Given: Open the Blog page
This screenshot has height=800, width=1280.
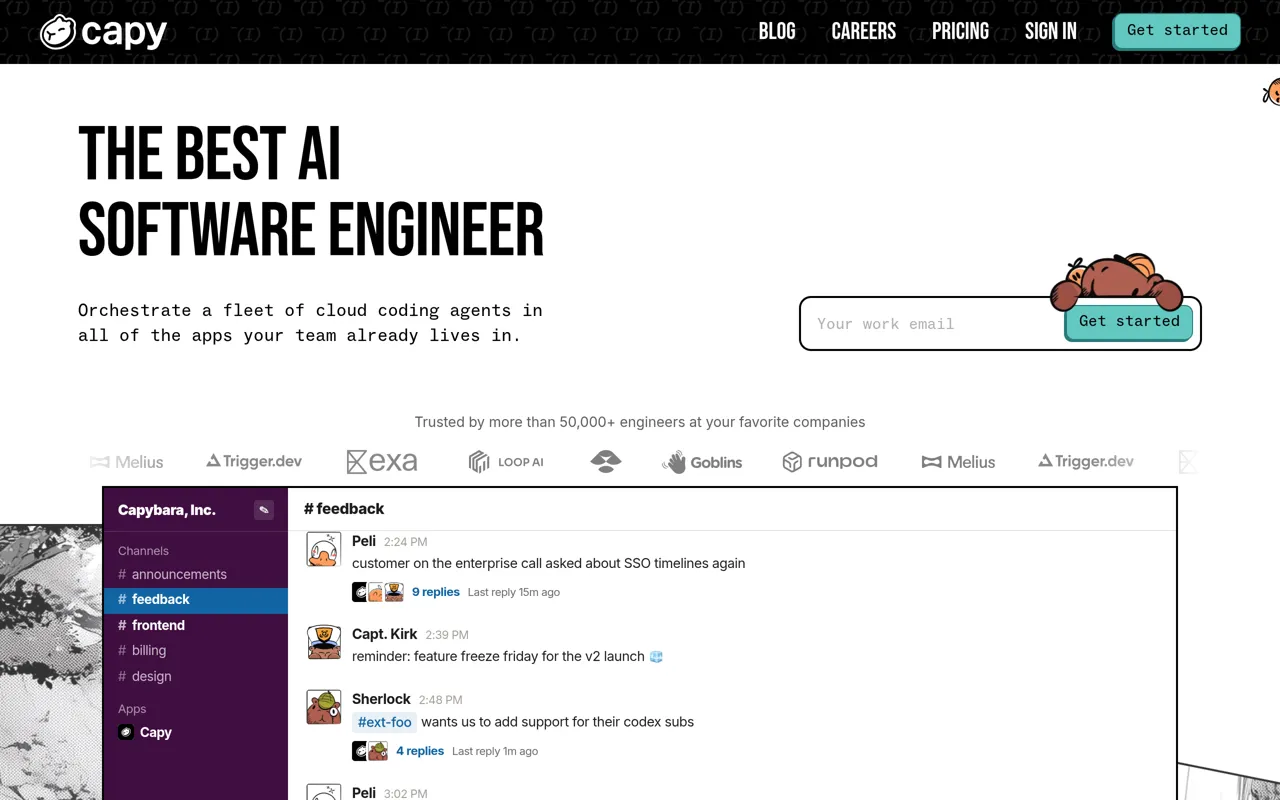Looking at the screenshot, I should click(x=777, y=31).
